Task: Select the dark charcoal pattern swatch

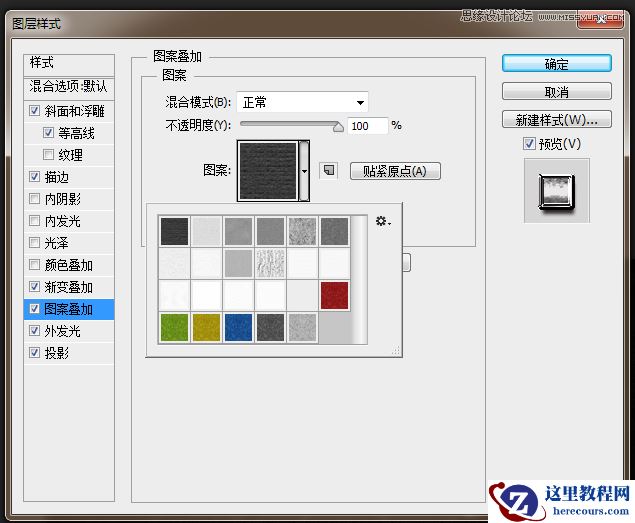Action: (x=174, y=231)
